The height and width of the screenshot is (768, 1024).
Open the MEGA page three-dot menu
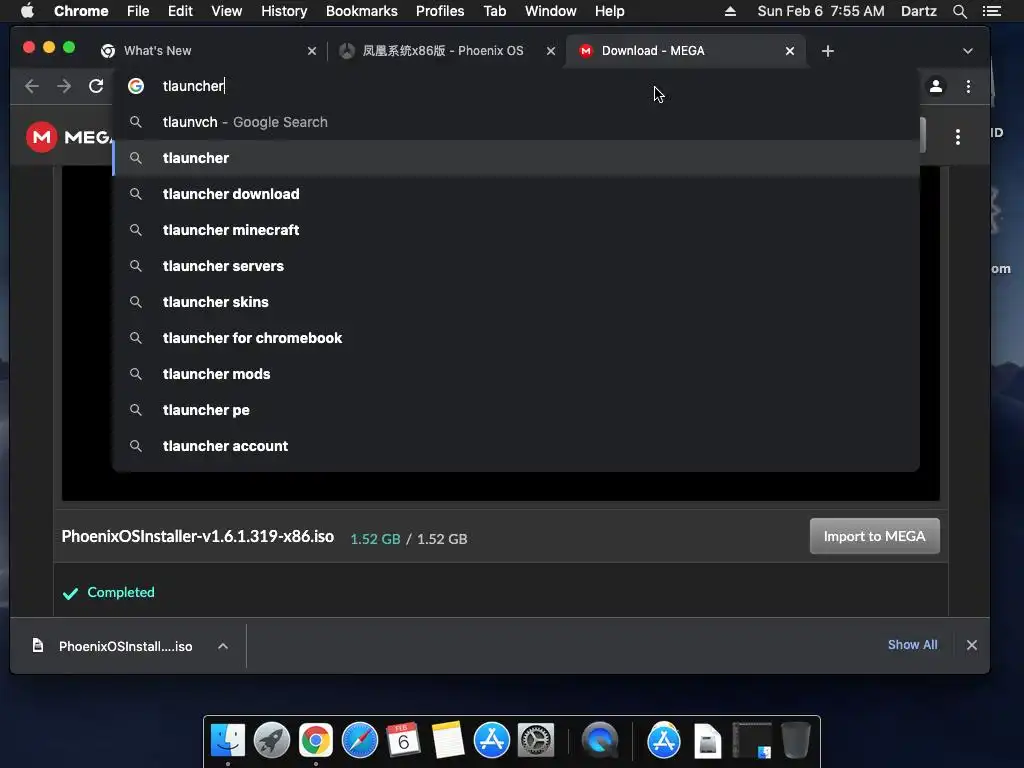coord(957,136)
